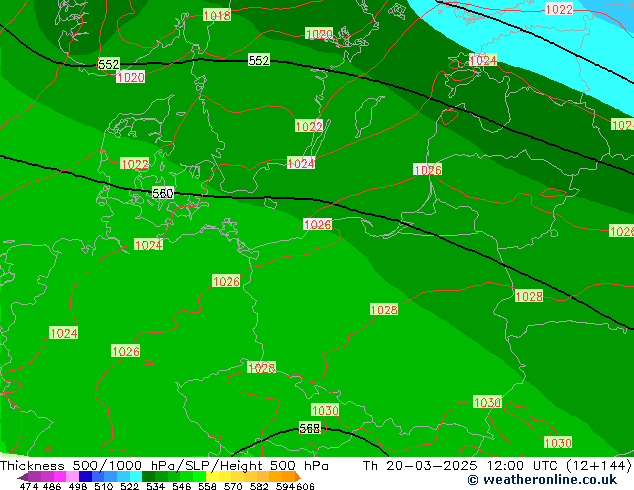The width and height of the screenshot is (634, 490).
Task: Click legend value 606
Action: point(305,486)
